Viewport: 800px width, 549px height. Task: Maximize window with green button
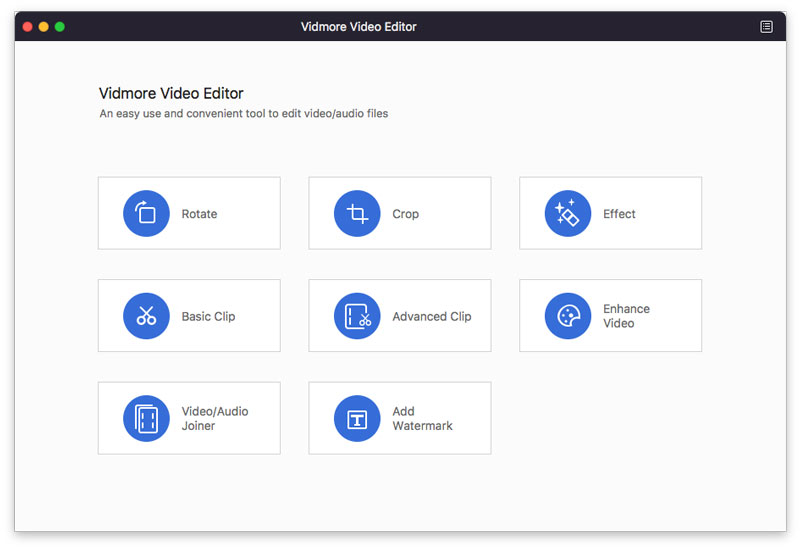[60, 27]
